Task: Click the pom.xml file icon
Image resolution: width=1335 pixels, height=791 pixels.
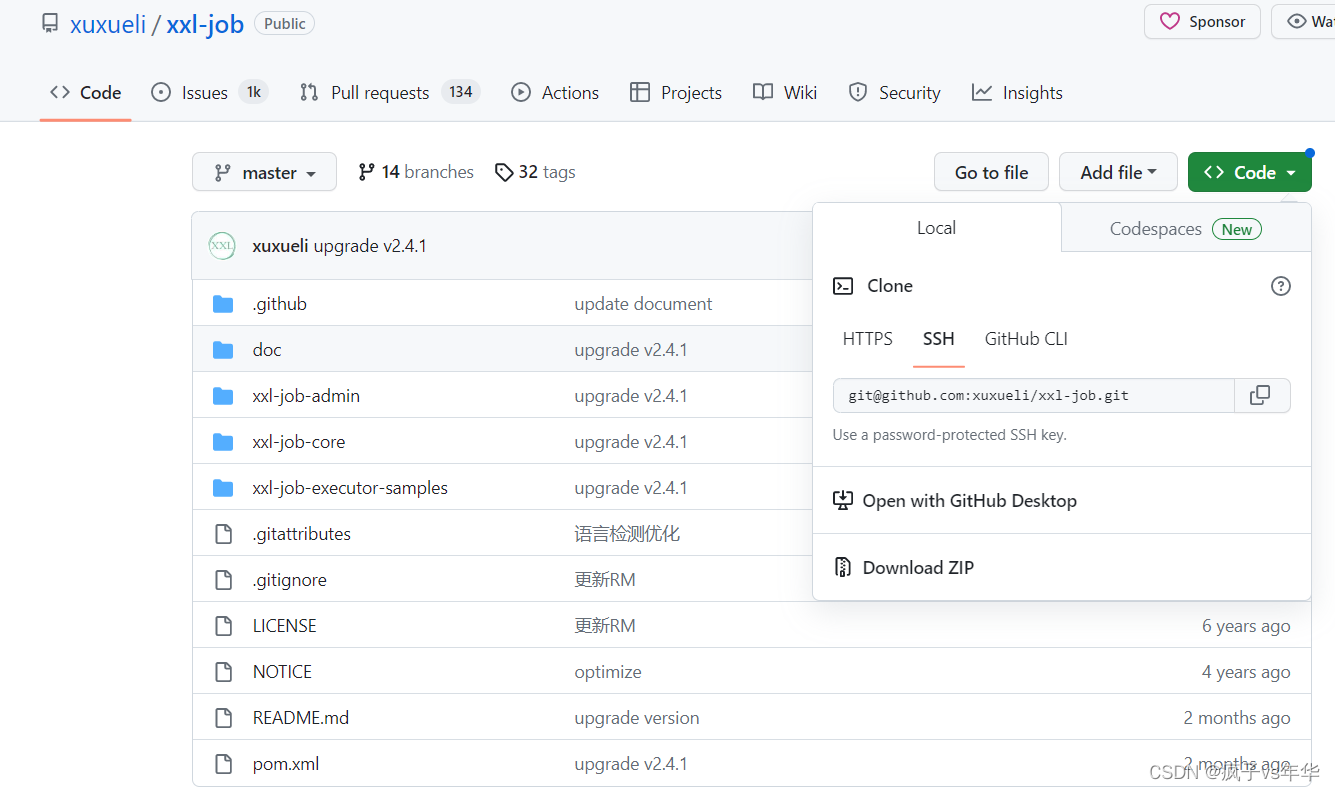Action: click(x=224, y=764)
